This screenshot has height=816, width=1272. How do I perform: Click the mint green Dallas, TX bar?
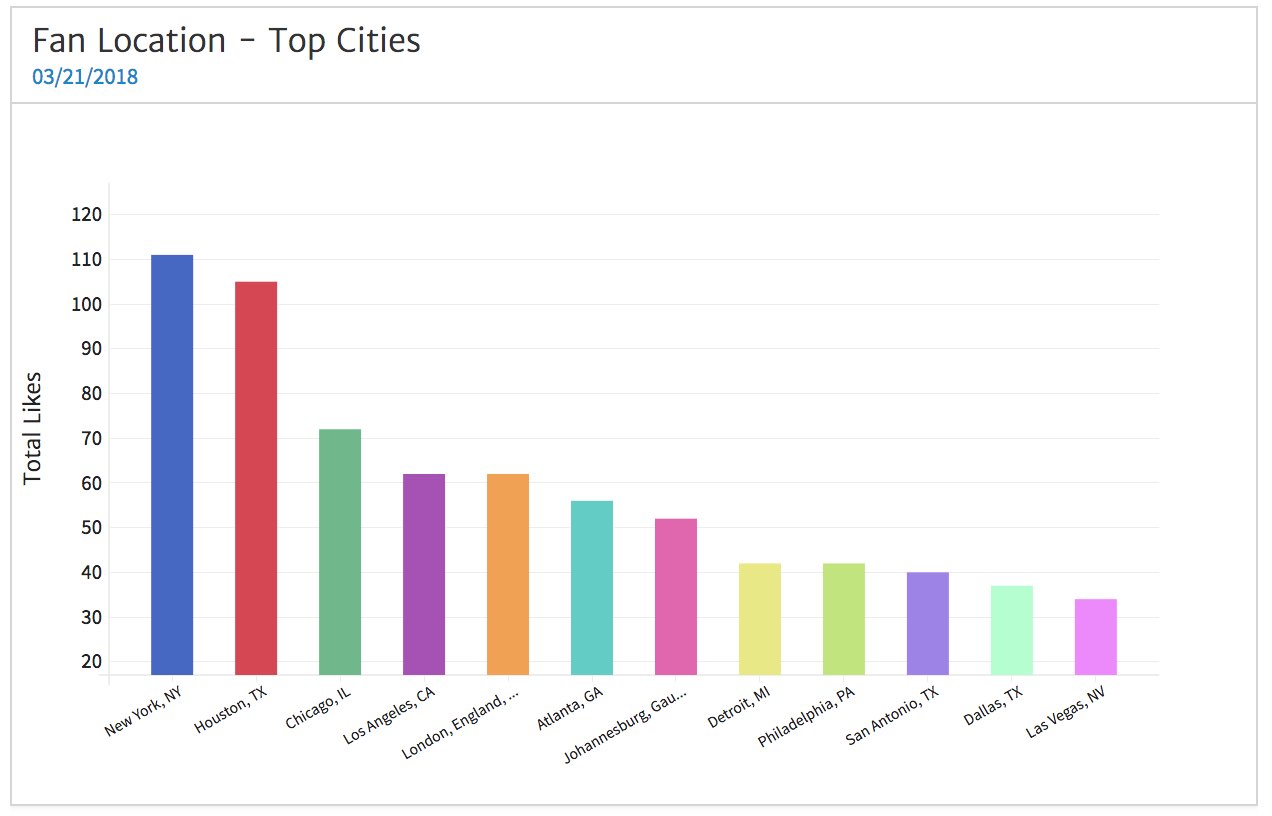pos(1012,630)
